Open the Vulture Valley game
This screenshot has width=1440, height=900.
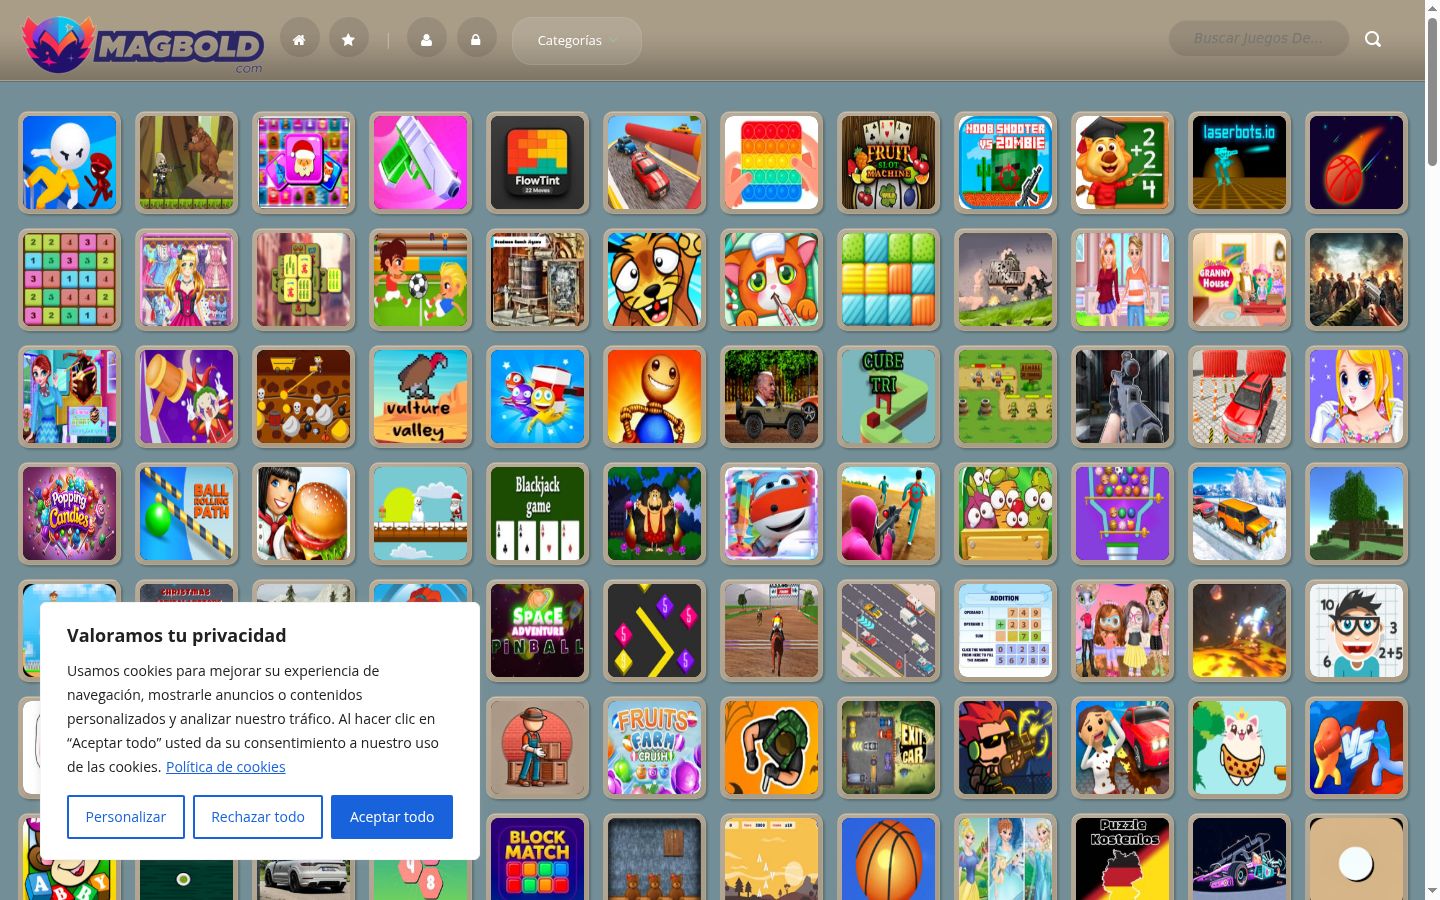(421, 396)
